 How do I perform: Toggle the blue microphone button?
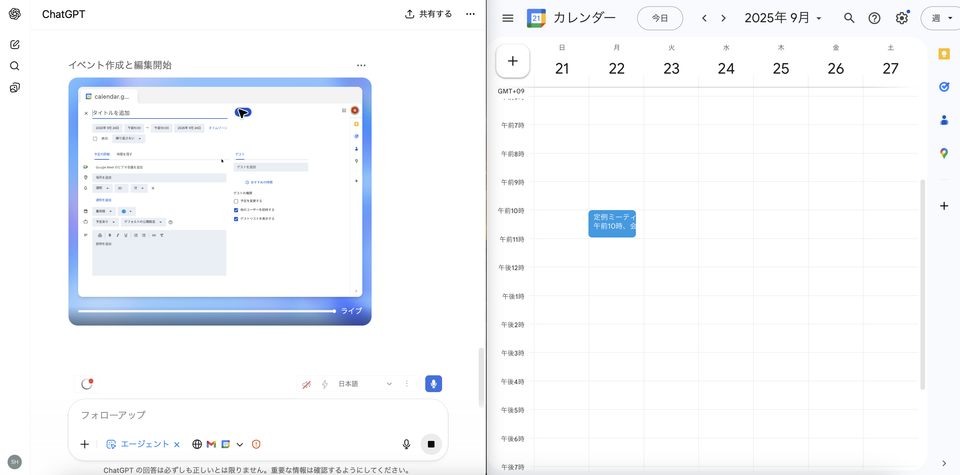tap(433, 384)
